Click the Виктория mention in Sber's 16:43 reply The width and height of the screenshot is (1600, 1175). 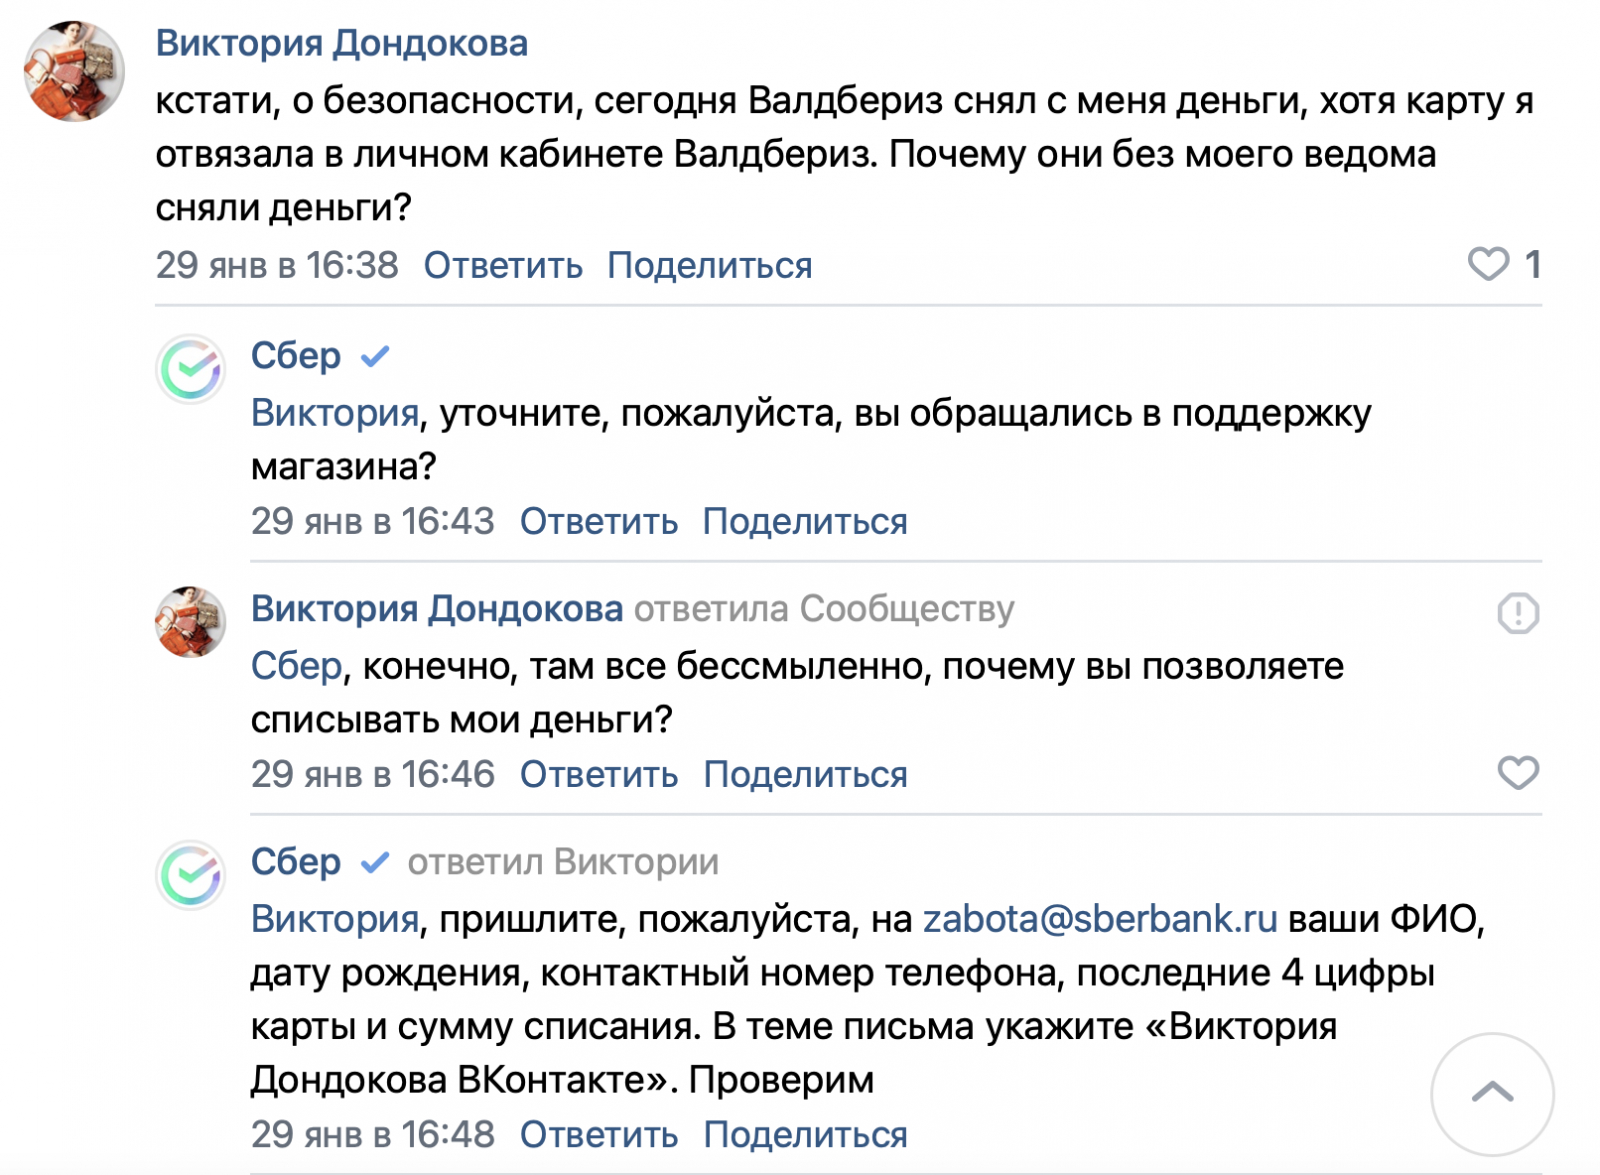click(334, 412)
